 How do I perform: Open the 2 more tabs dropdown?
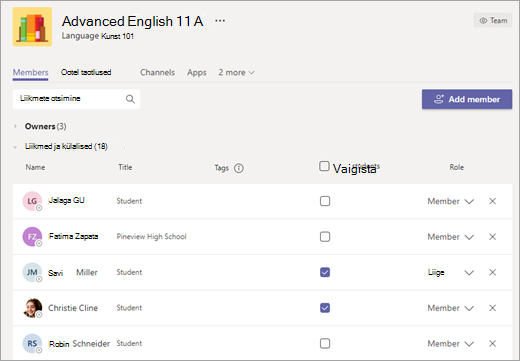(236, 72)
